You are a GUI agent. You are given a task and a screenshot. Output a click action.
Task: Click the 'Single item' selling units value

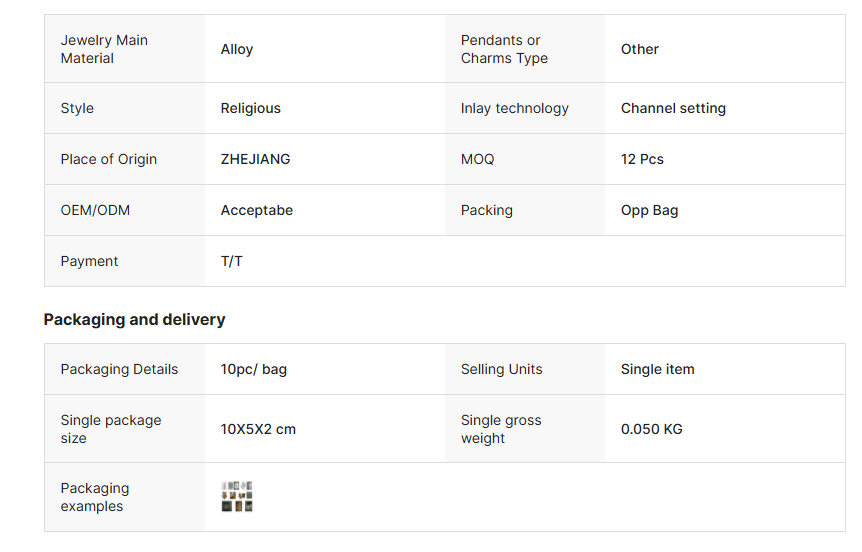(x=657, y=369)
